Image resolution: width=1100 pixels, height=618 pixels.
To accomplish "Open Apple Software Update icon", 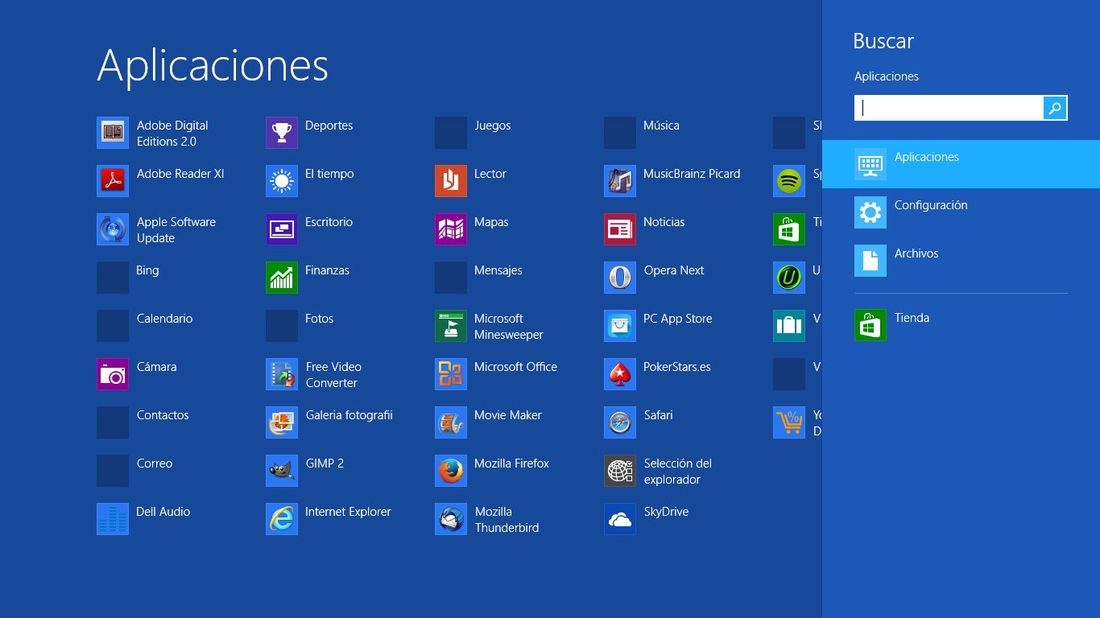I will pos(112,229).
